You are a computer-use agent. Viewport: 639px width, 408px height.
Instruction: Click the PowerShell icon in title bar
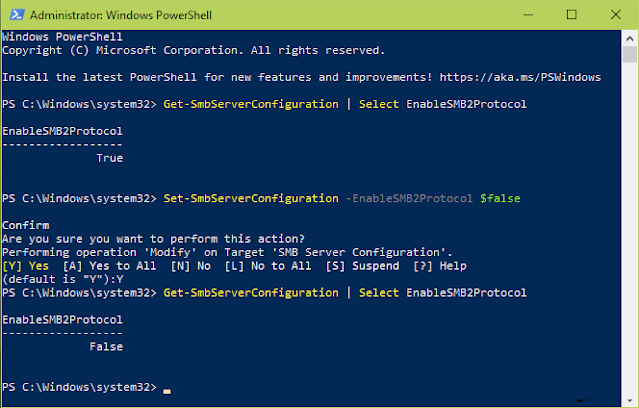[17, 15]
